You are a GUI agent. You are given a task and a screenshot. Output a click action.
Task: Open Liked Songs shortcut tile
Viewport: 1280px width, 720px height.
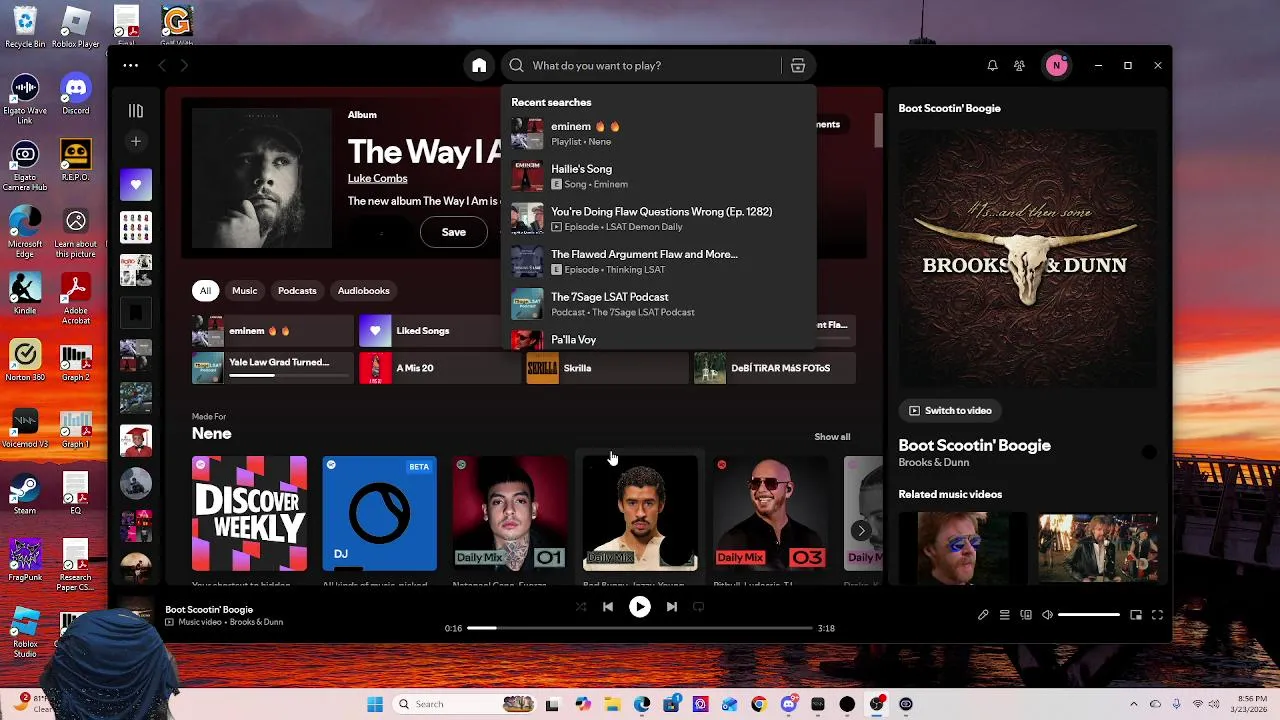pos(431,331)
